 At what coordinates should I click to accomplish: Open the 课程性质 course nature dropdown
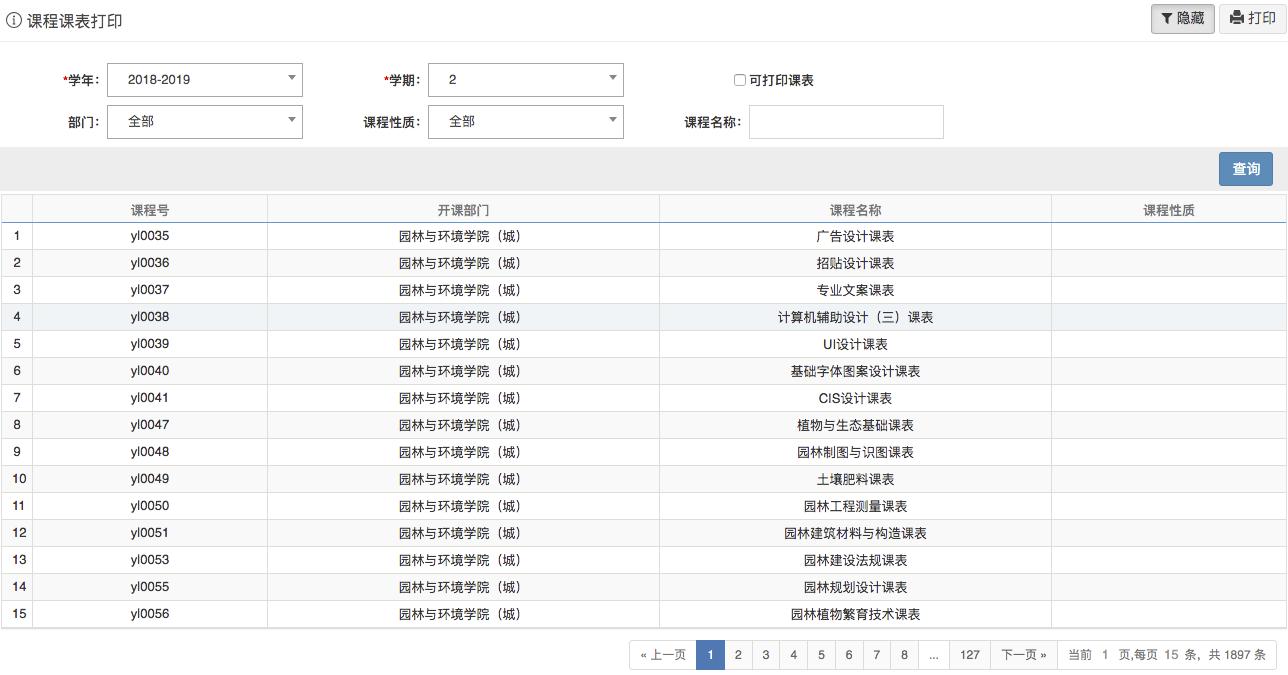[x=612, y=121]
